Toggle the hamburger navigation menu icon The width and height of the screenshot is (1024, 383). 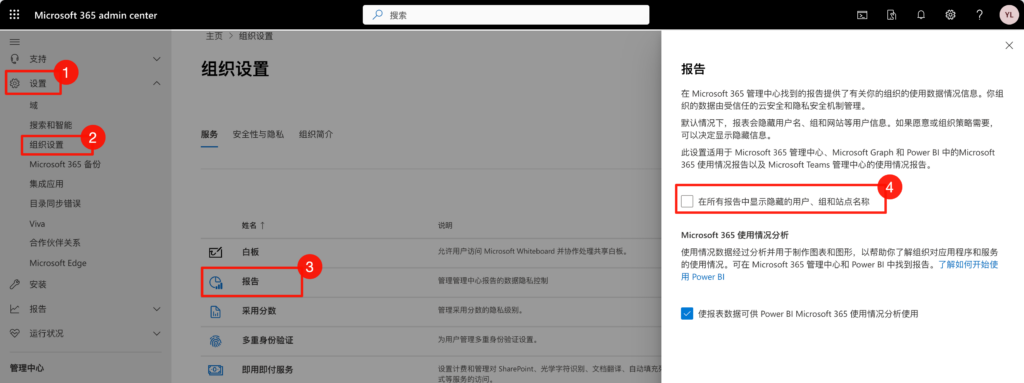[14, 41]
